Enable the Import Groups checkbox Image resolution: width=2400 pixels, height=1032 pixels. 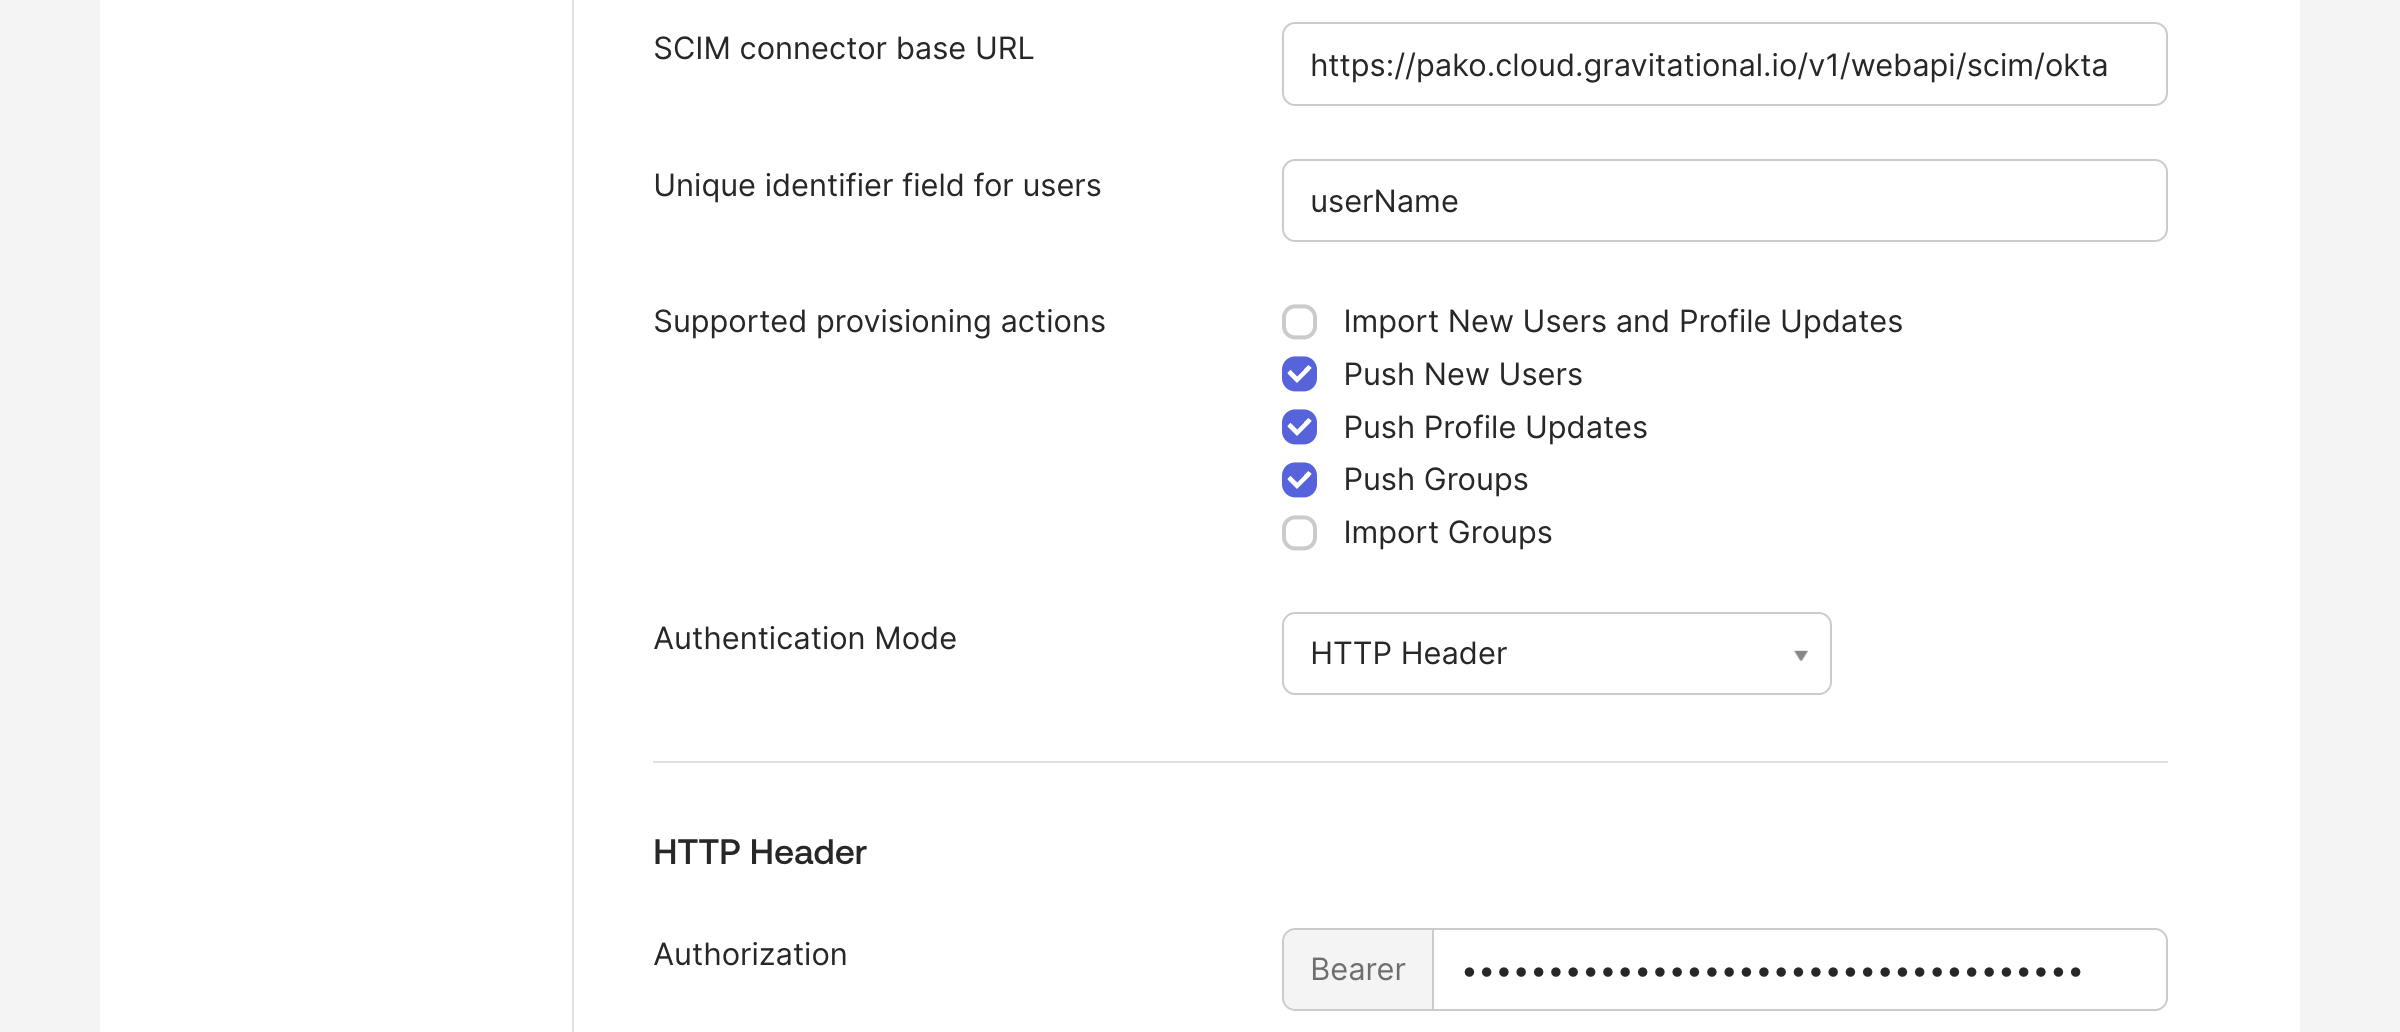coord(1299,533)
